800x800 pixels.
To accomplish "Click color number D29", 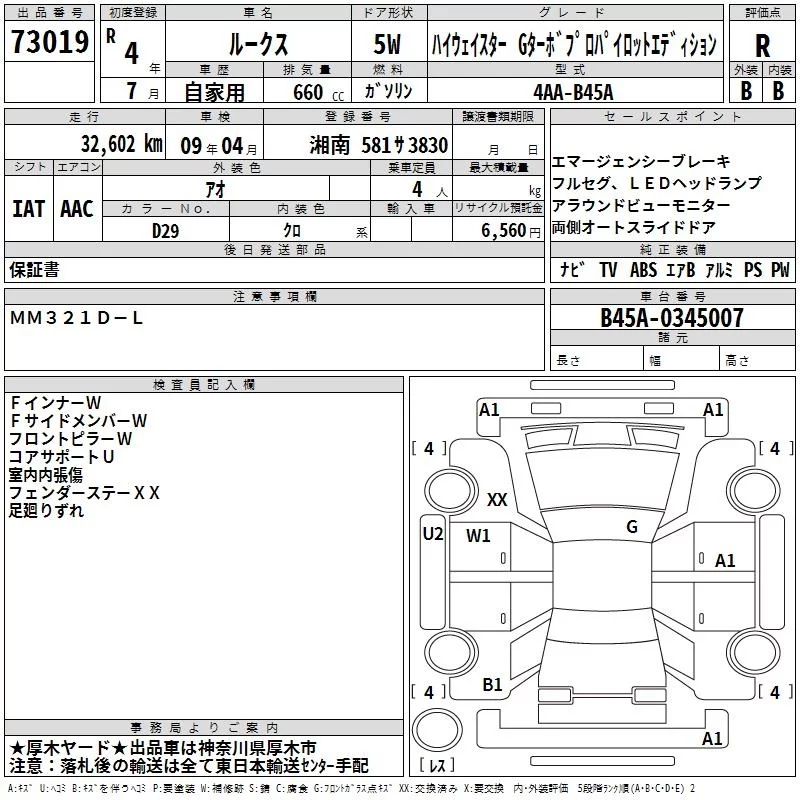I will point(165,231).
